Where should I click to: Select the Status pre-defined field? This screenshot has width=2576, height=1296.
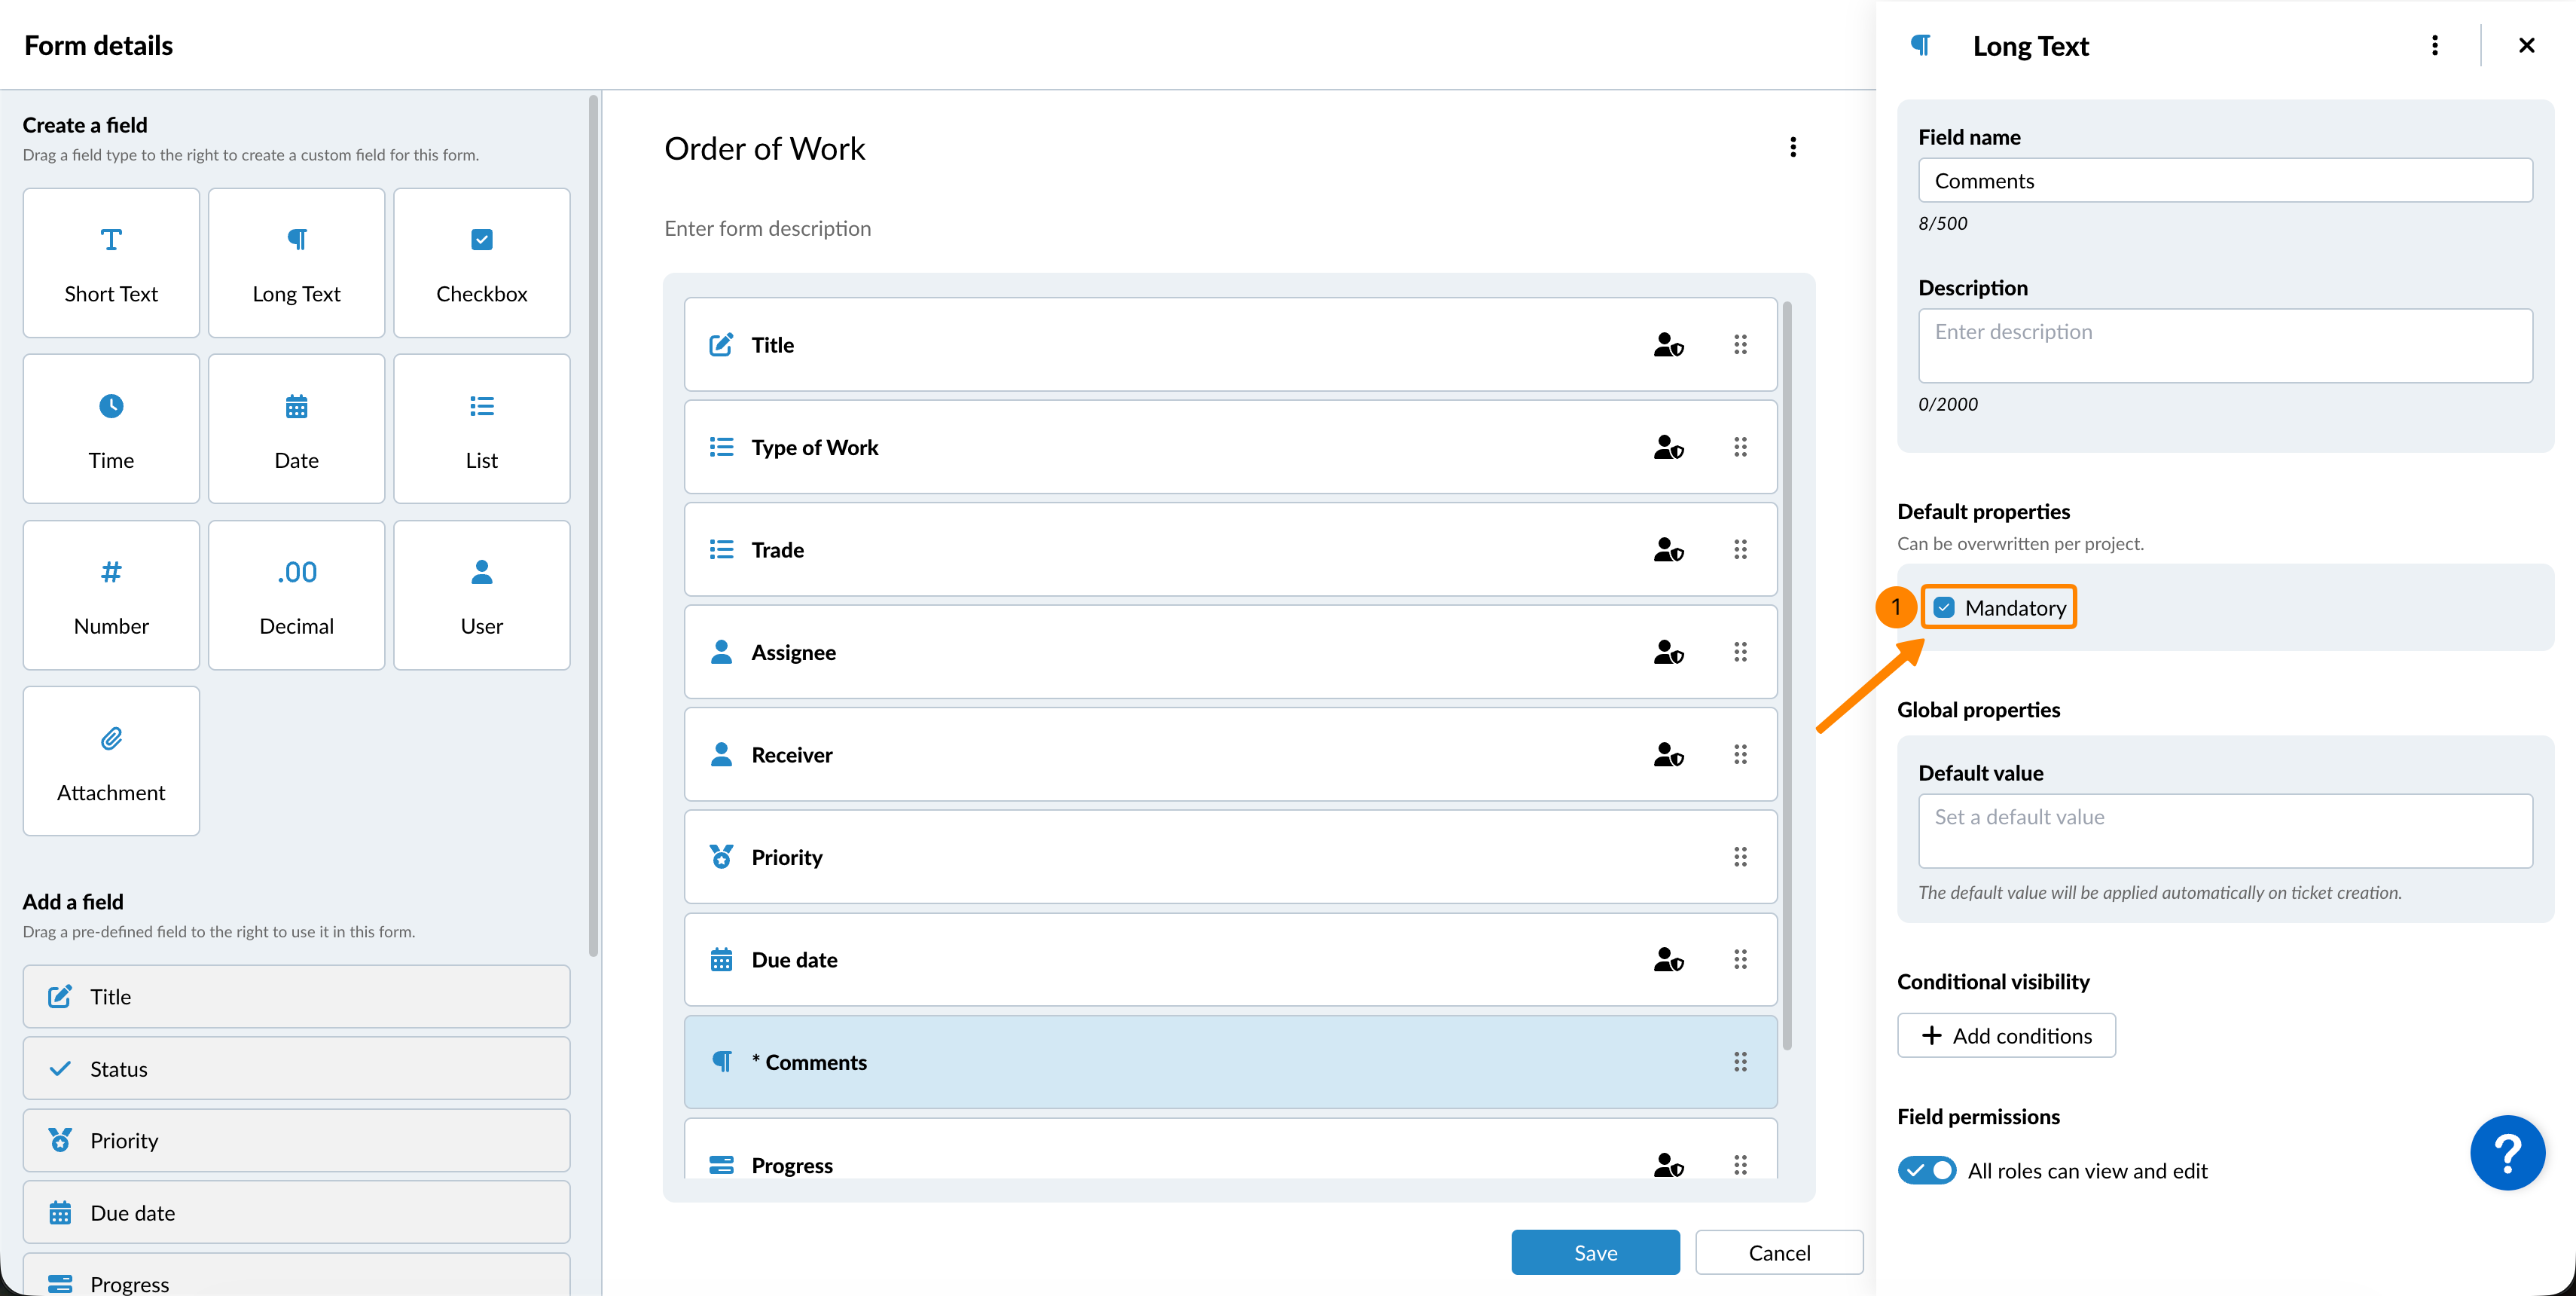pos(296,1069)
